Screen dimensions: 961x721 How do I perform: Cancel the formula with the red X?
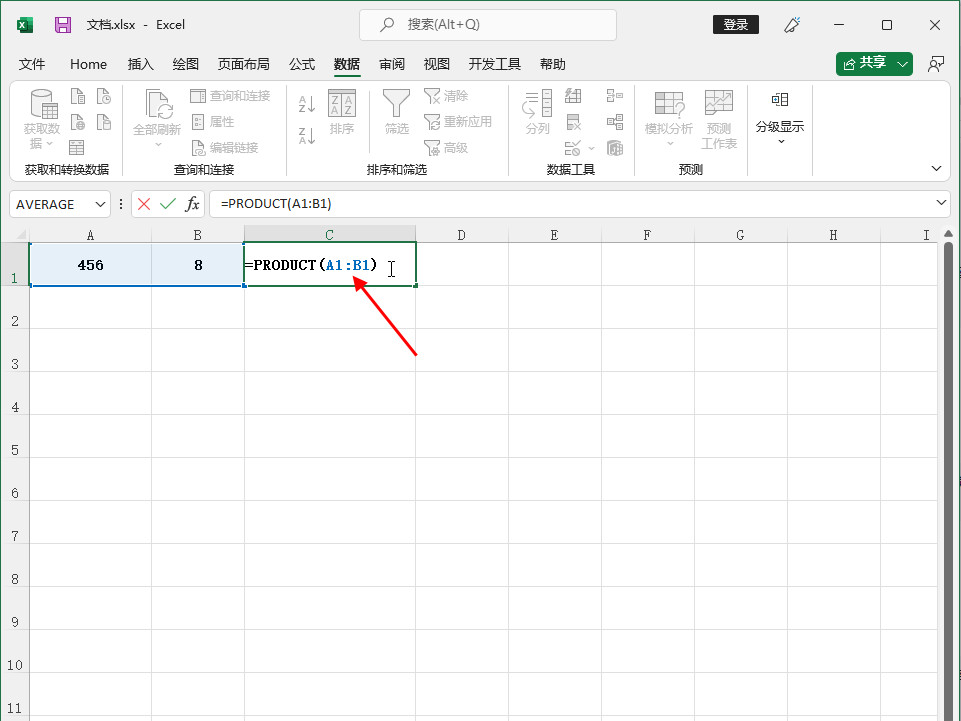(x=144, y=204)
